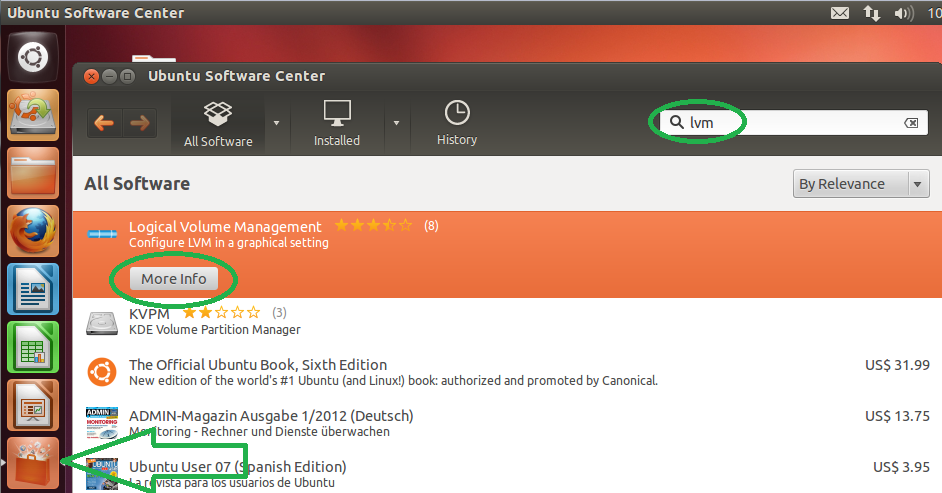Image resolution: width=942 pixels, height=493 pixels.
Task: Open the sound volume indicator
Action: [904, 13]
